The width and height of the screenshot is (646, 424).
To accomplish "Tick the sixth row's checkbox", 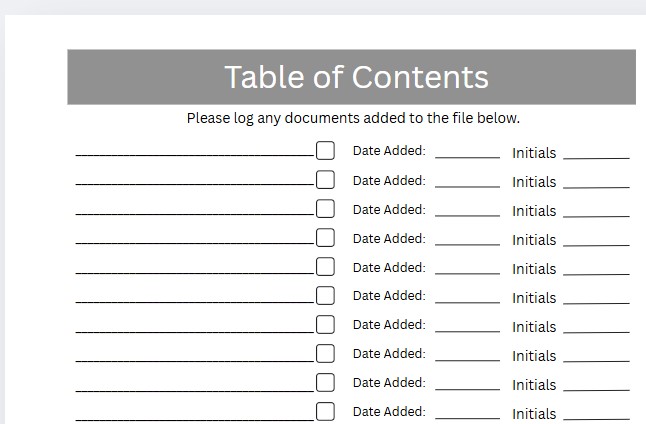I will [x=325, y=295].
